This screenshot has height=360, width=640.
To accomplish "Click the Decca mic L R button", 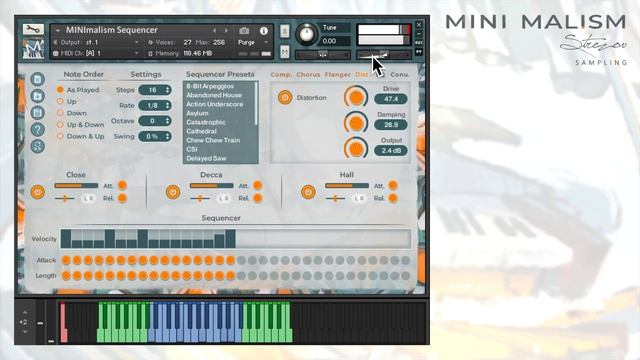I will [x=223, y=198].
